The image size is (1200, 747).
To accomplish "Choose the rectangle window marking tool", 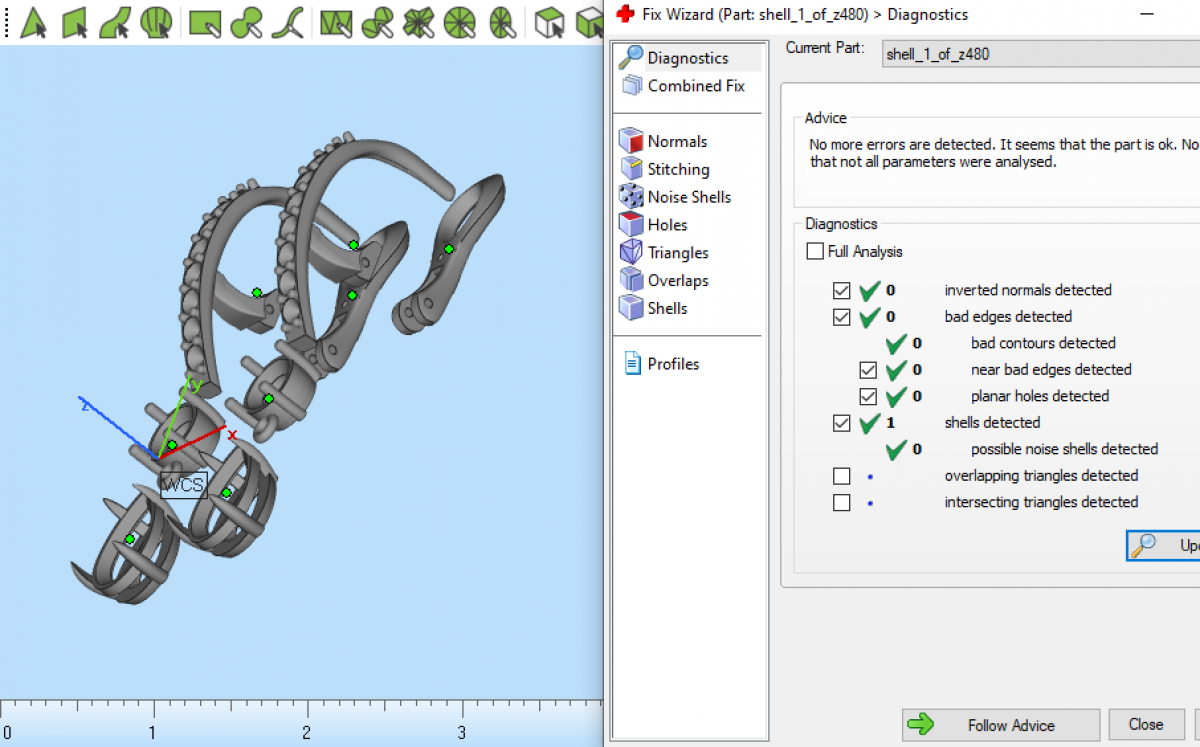I will point(204,21).
